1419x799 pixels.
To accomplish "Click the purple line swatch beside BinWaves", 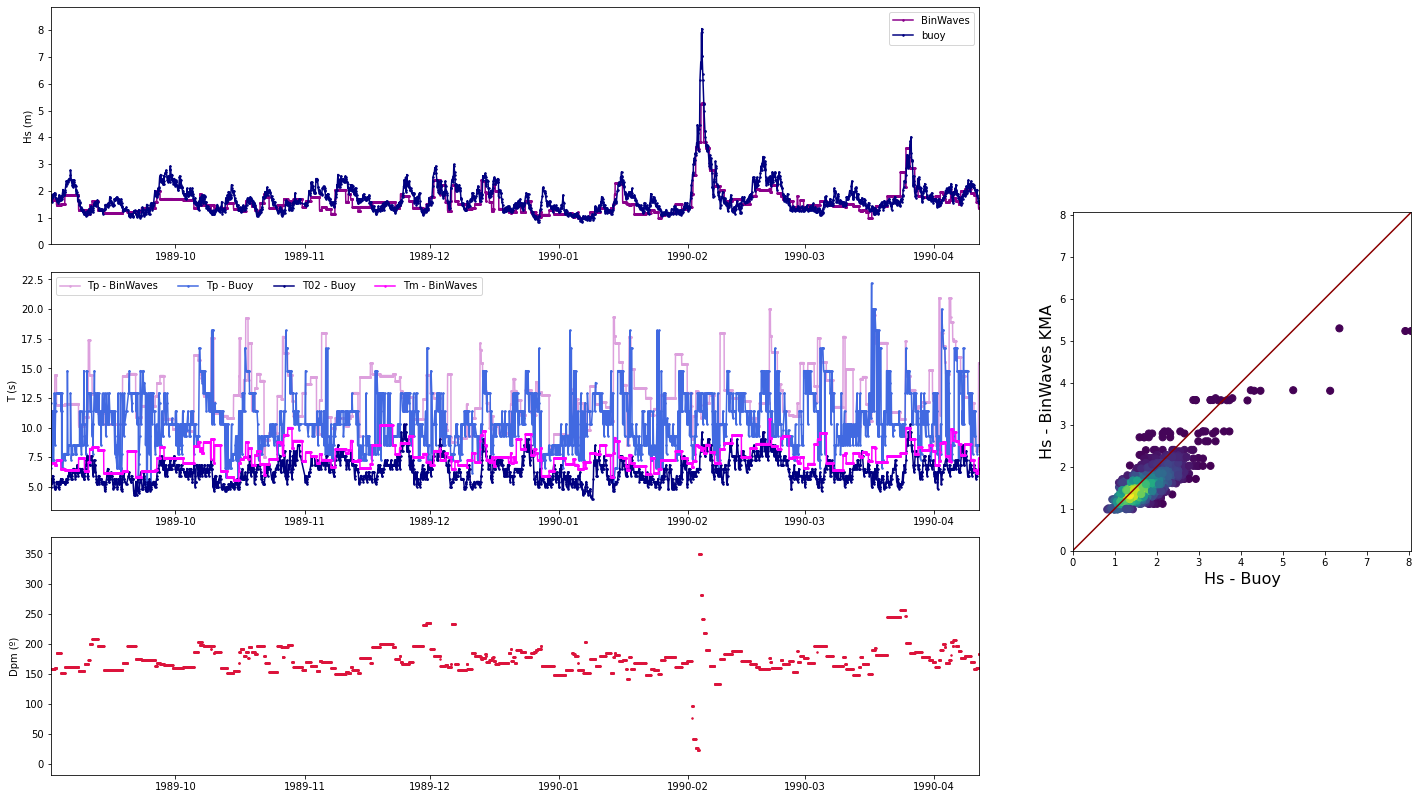I will (x=904, y=20).
